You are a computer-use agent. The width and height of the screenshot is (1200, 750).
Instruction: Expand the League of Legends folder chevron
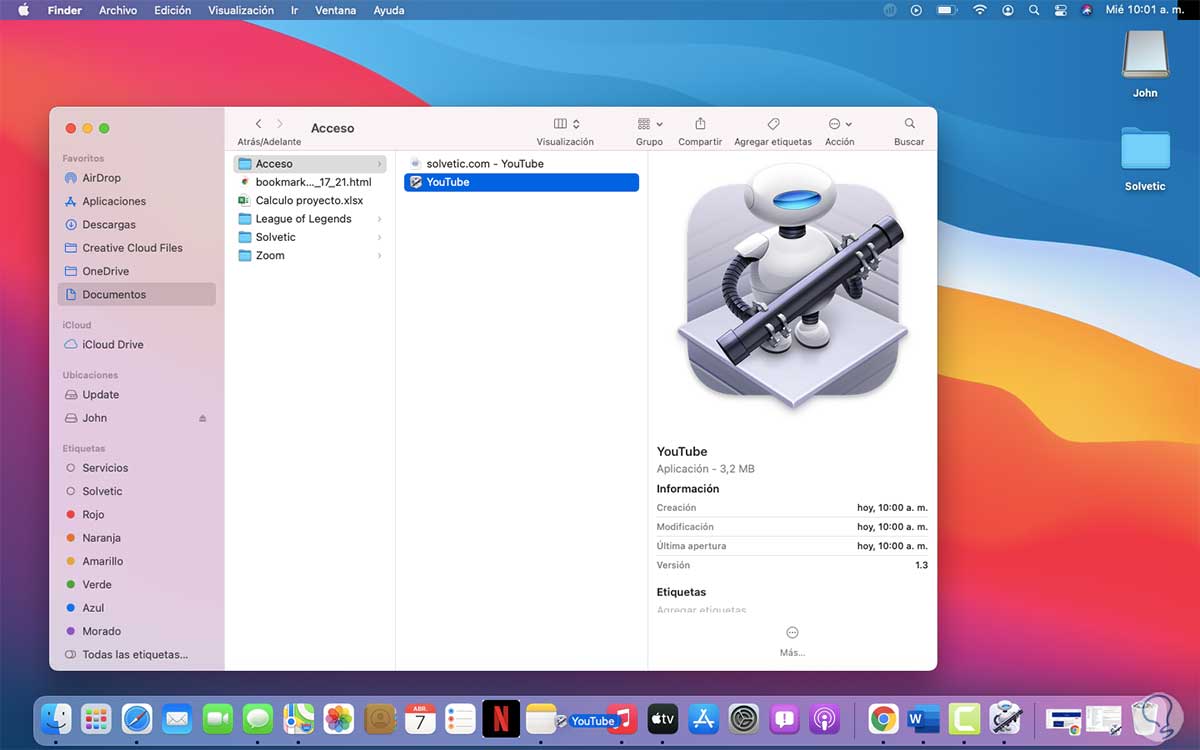tap(379, 219)
